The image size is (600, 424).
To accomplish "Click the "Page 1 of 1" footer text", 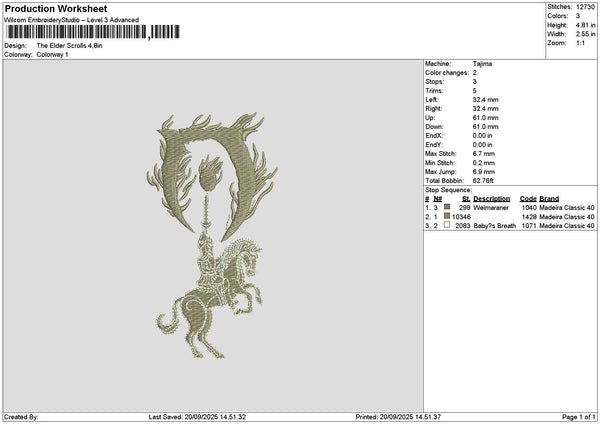I will [579, 417].
